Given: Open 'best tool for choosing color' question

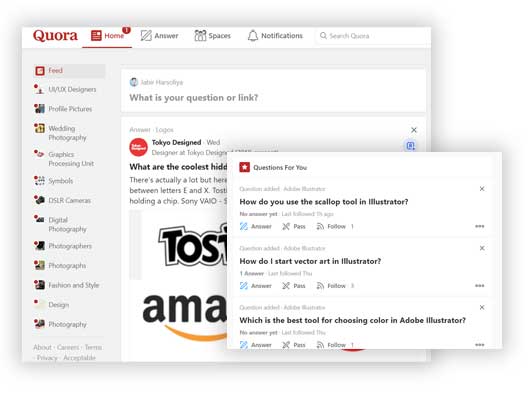Looking at the screenshot, I should point(353,320).
